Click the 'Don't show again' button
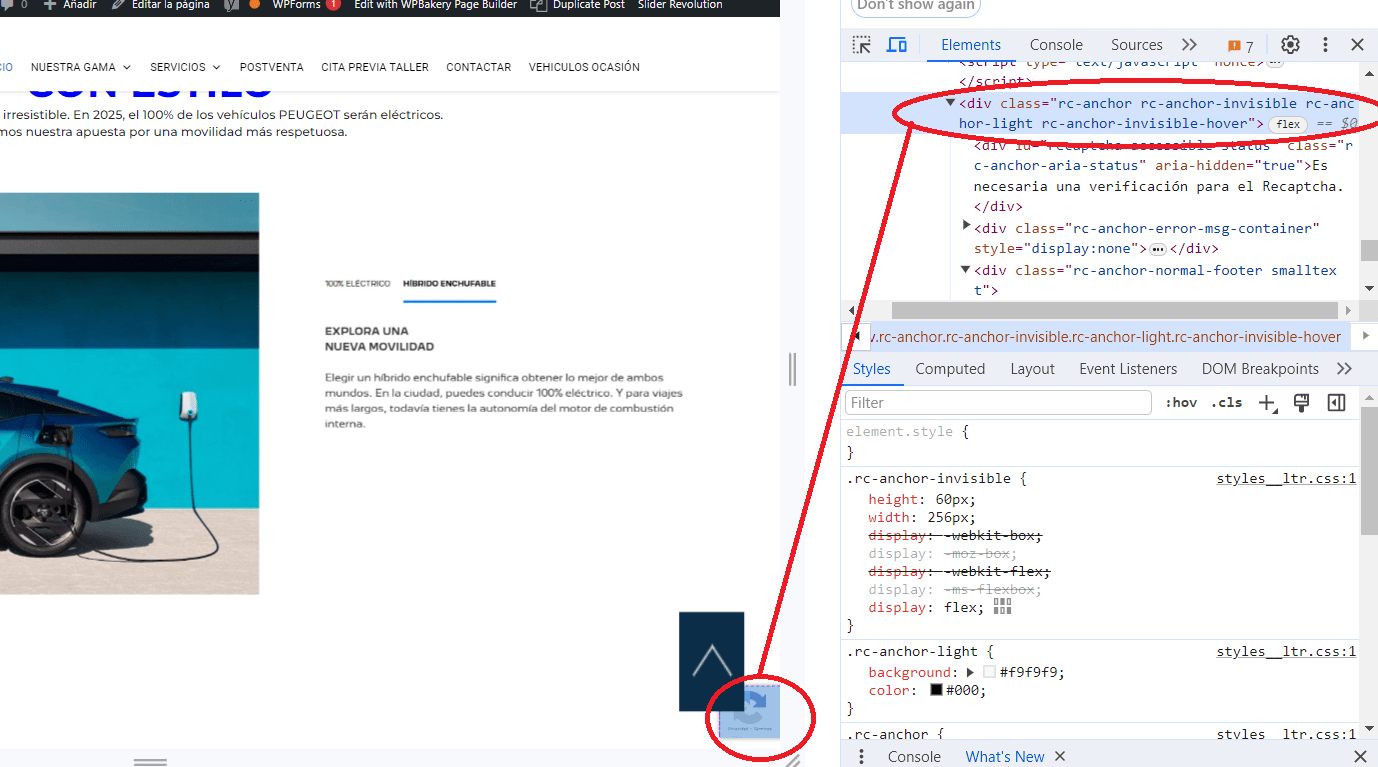 coord(915,7)
